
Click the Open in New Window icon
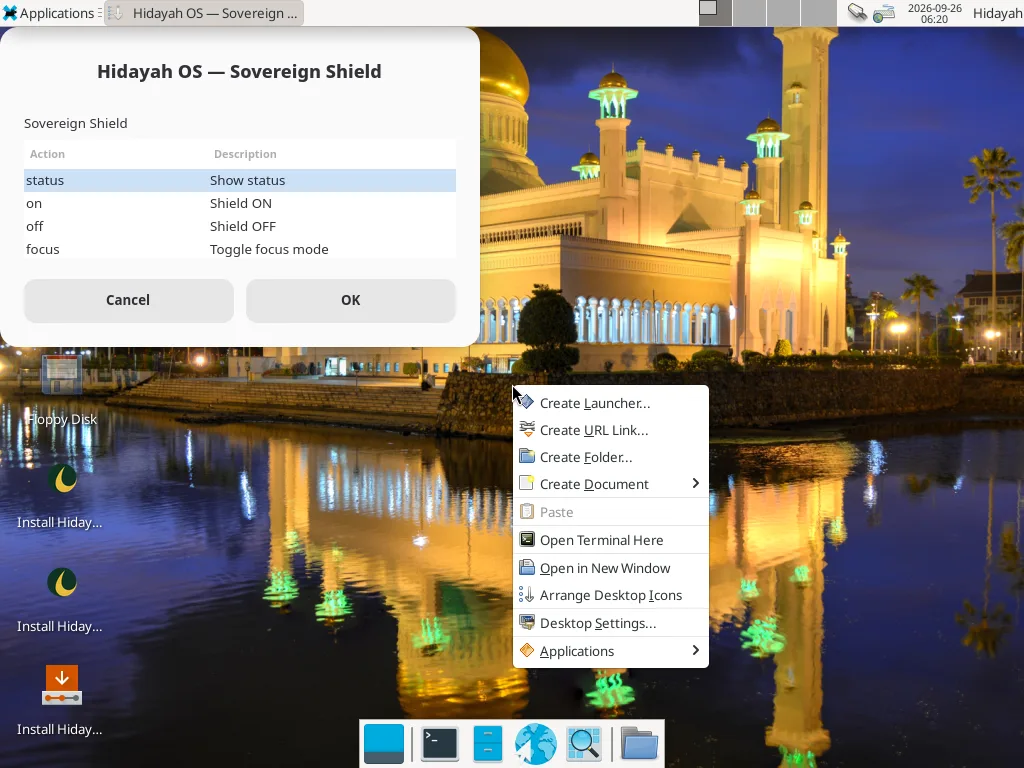(527, 567)
